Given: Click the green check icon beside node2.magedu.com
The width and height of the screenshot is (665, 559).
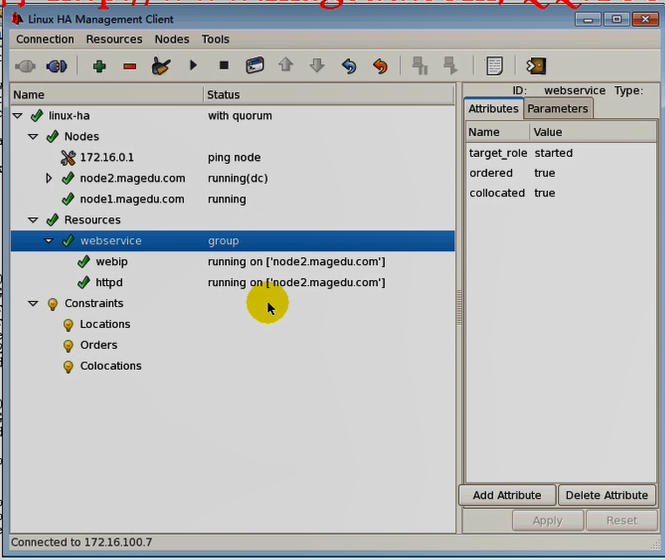Looking at the screenshot, I should coord(68,178).
